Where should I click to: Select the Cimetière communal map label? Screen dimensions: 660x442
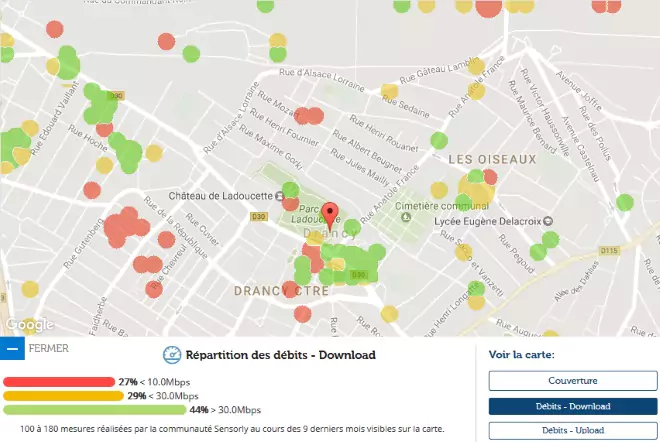(x=410, y=203)
